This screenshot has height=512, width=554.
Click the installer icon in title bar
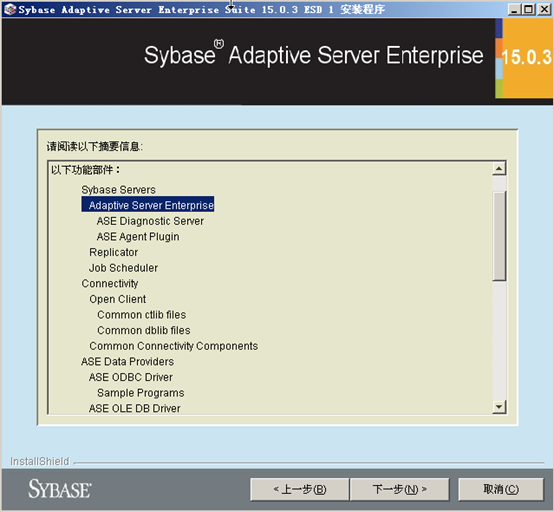pos(10,9)
